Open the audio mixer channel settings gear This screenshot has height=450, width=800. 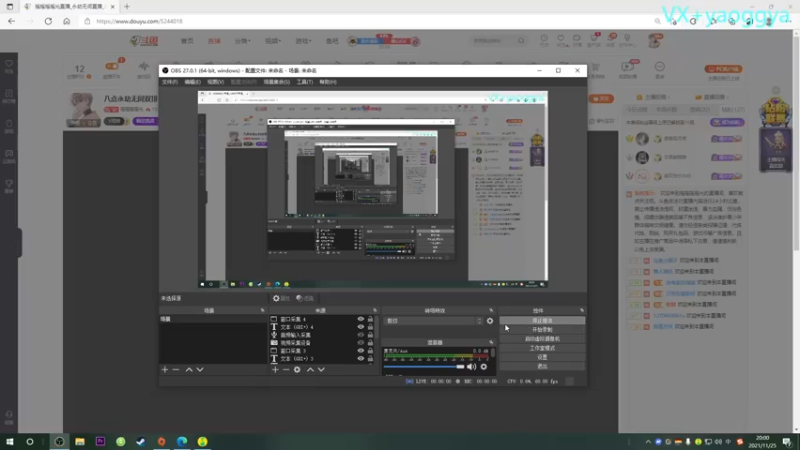click(484, 366)
